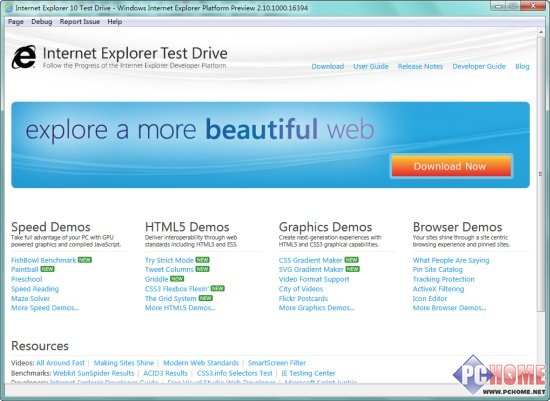Viewport: 550px width, 401px height.
Task: Click NEW badge beside Griddle
Action: [x=177, y=279]
